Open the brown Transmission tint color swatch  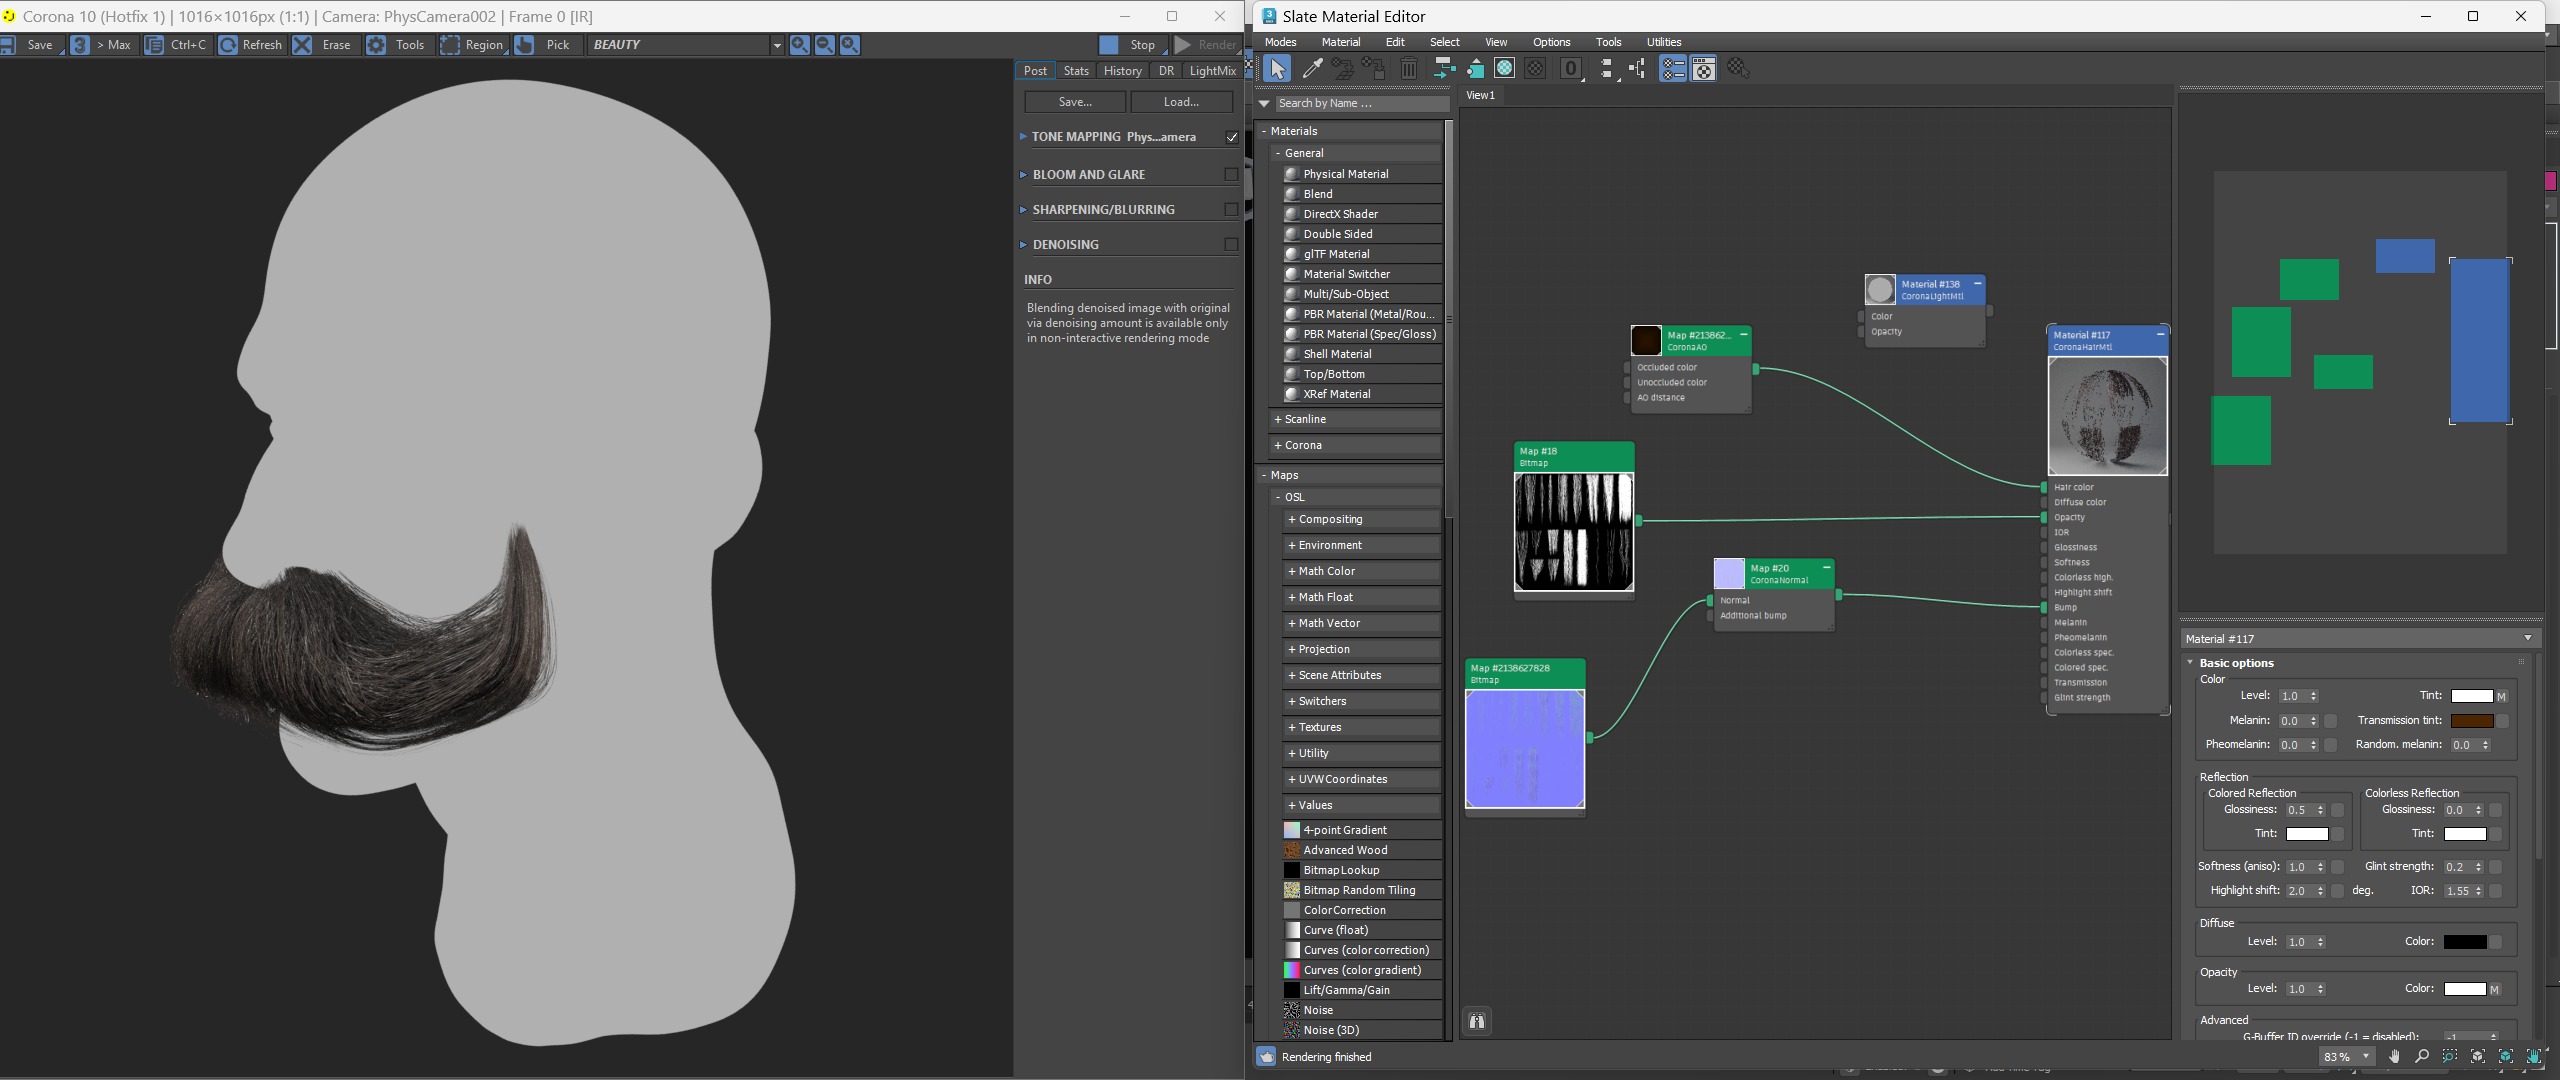tap(2472, 721)
